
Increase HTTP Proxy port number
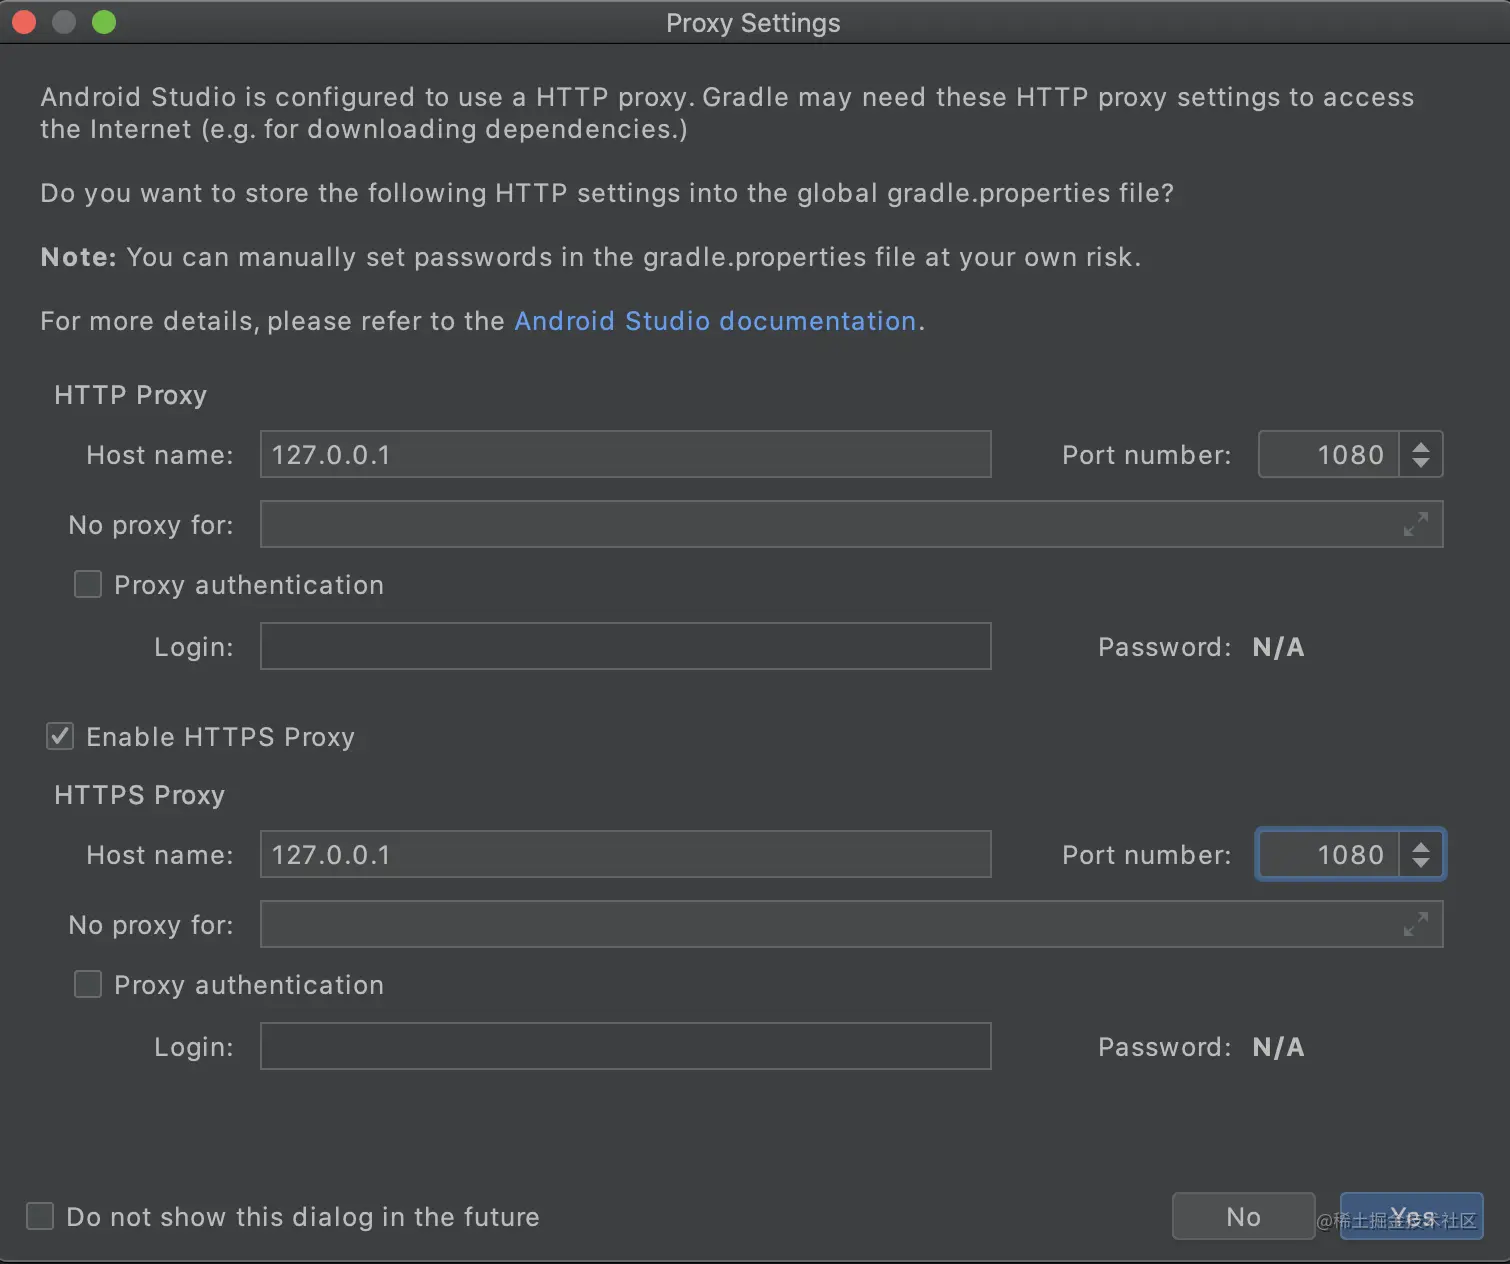pos(1421,446)
